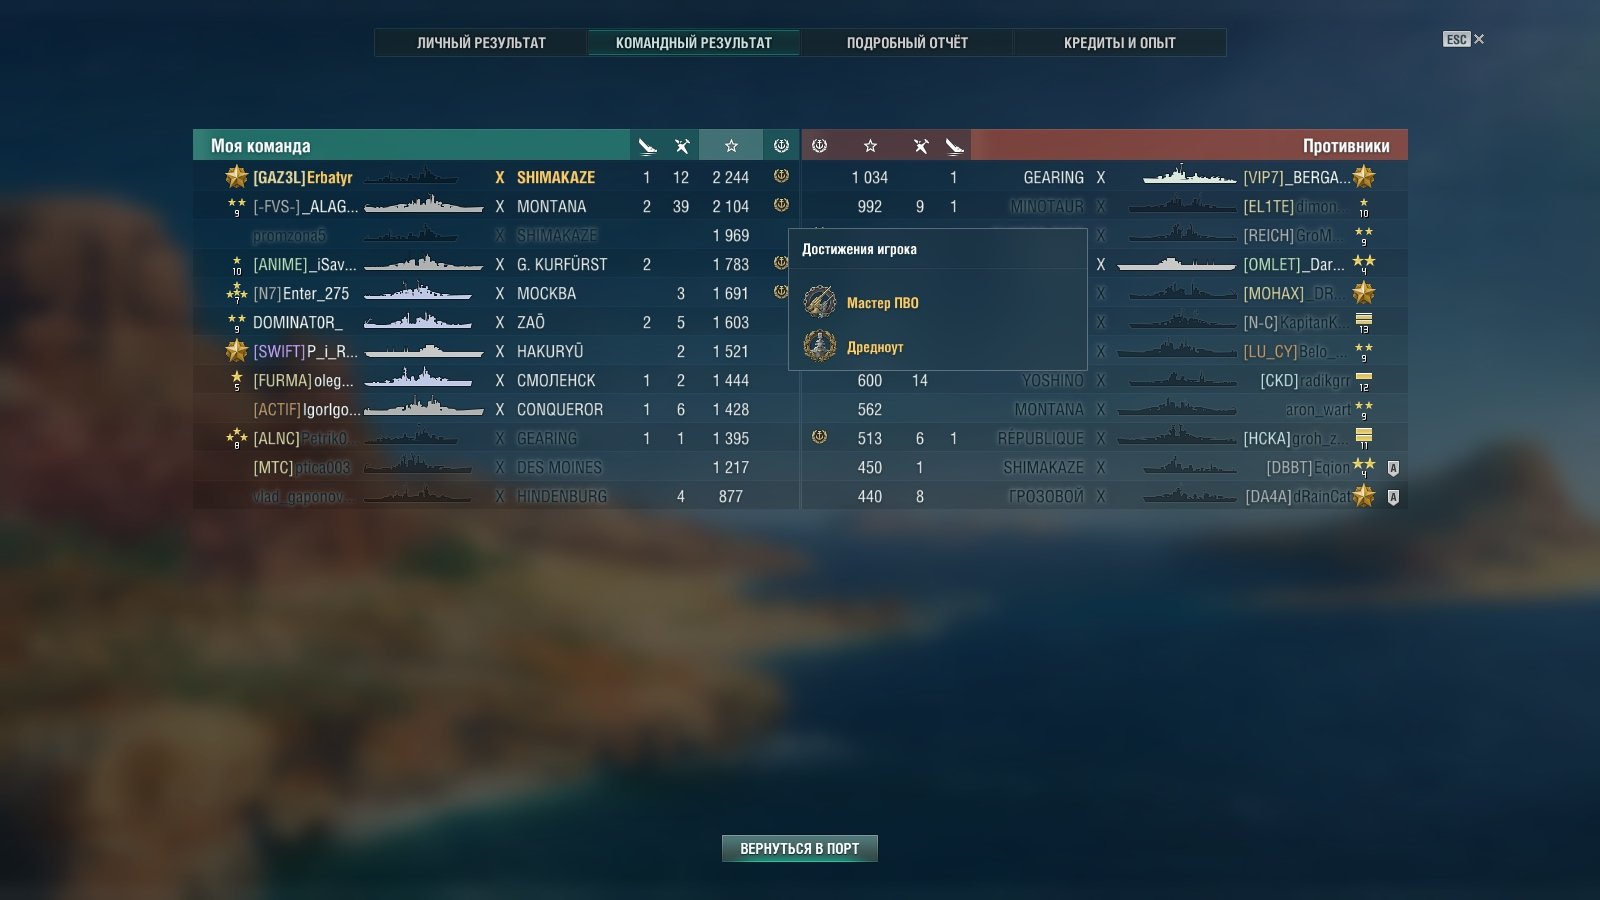Sort enemies by achievements medal icon
The image size is (1600, 900).
point(819,145)
